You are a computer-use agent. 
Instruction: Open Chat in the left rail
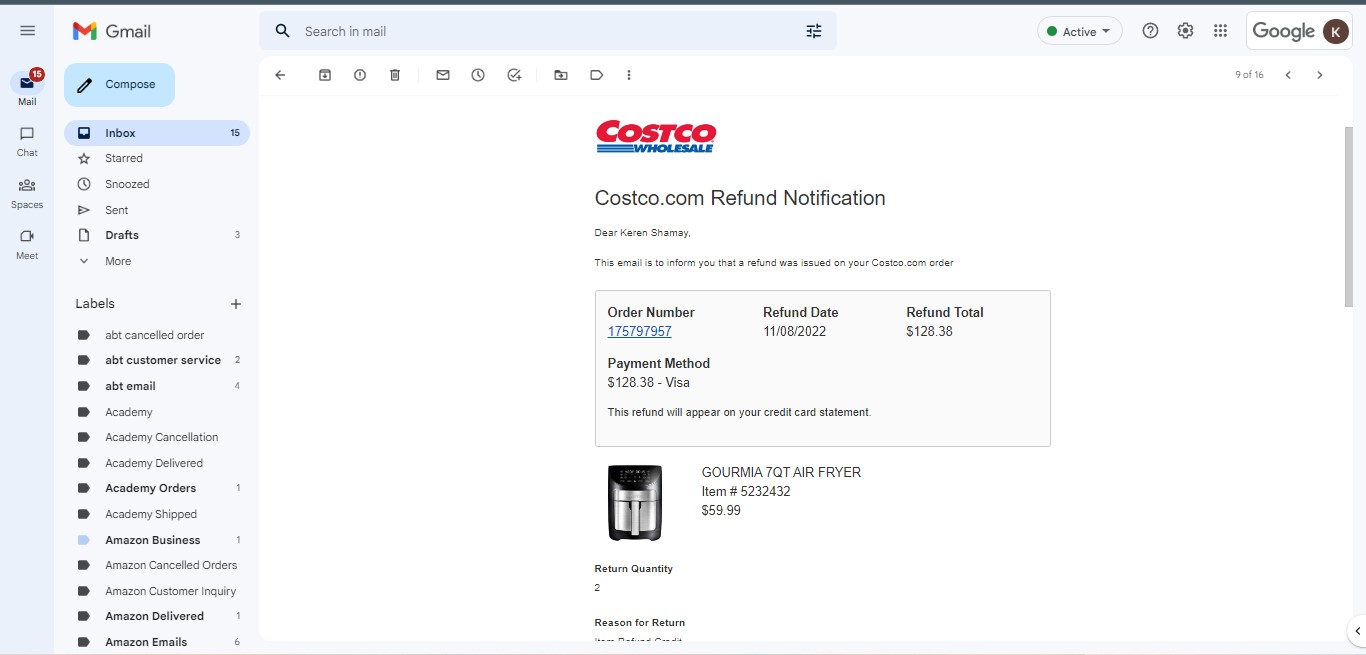tap(27, 141)
